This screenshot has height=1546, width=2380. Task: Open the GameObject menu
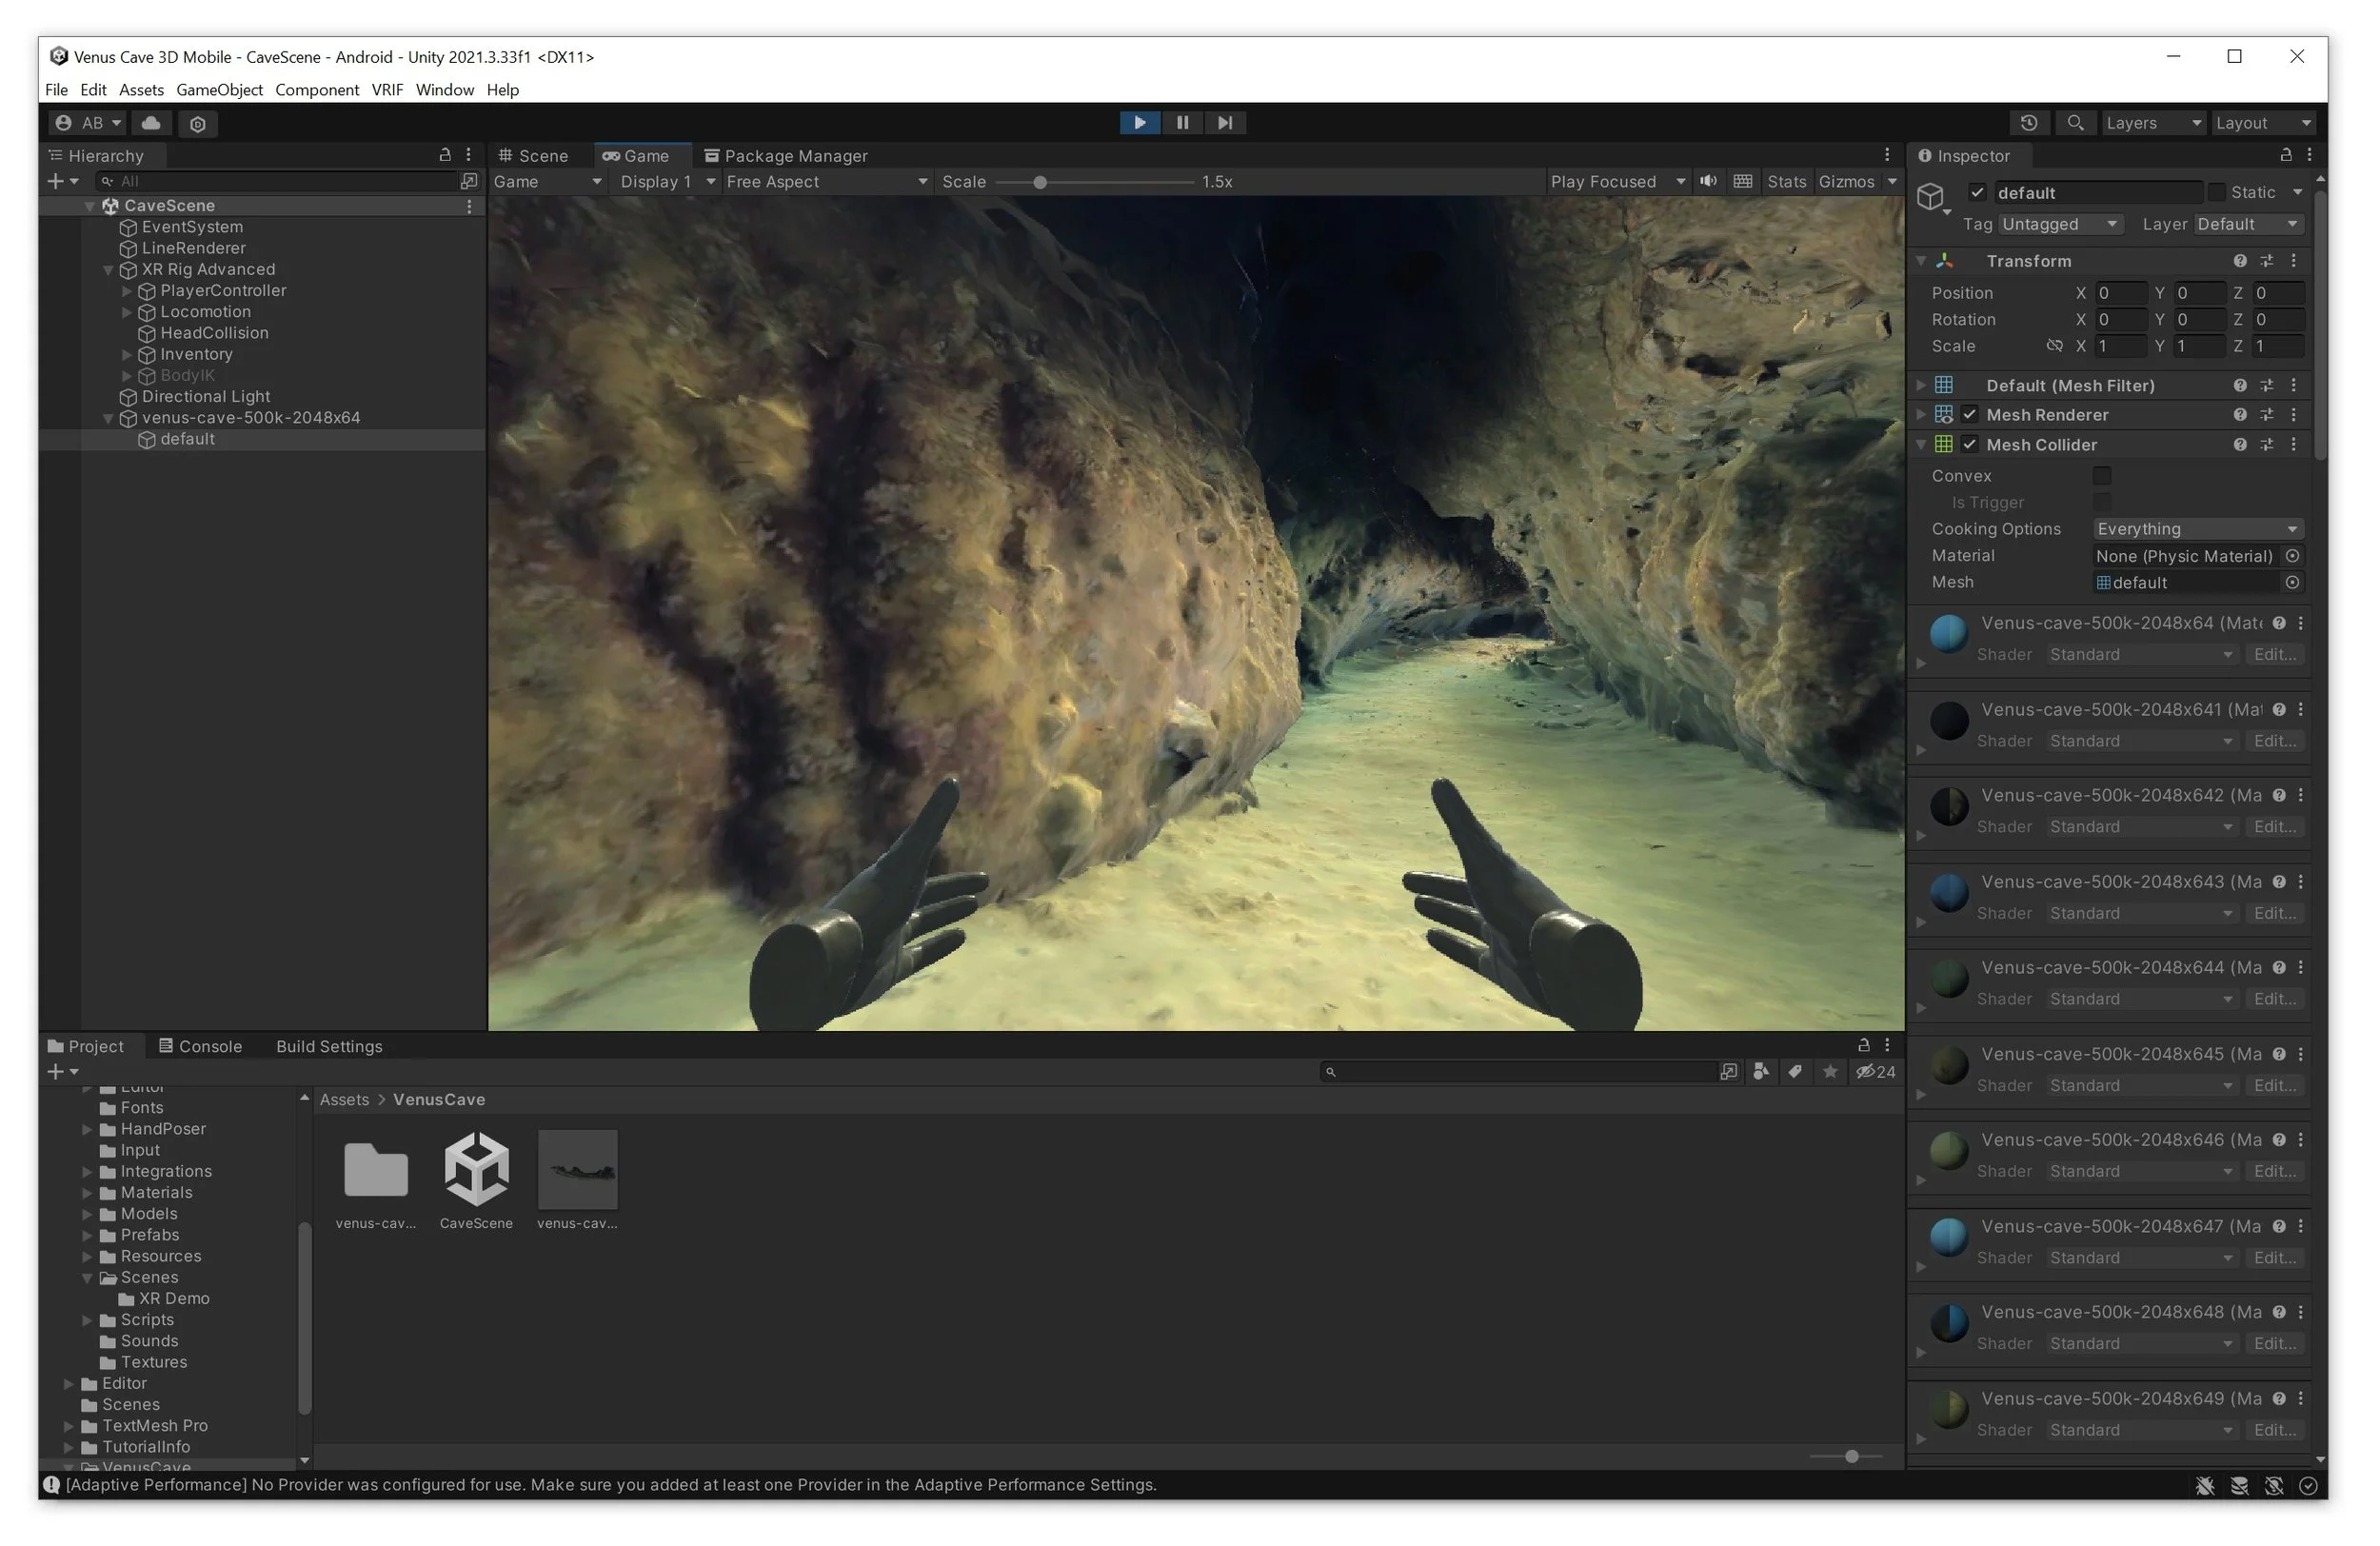219,89
